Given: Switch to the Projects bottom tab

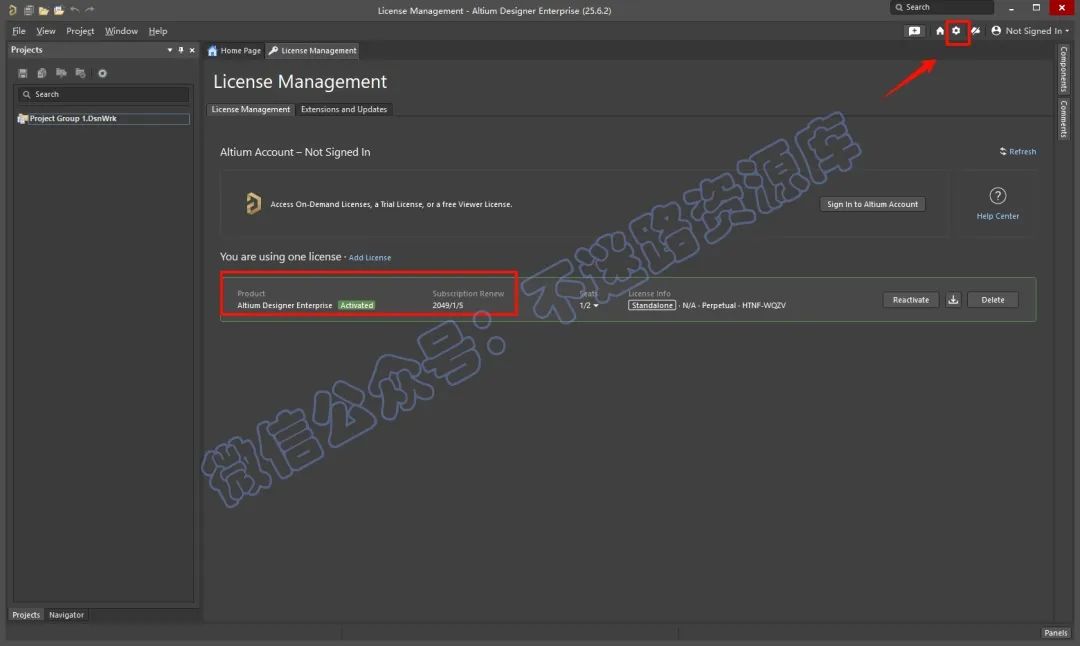Looking at the screenshot, I should click(26, 614).
